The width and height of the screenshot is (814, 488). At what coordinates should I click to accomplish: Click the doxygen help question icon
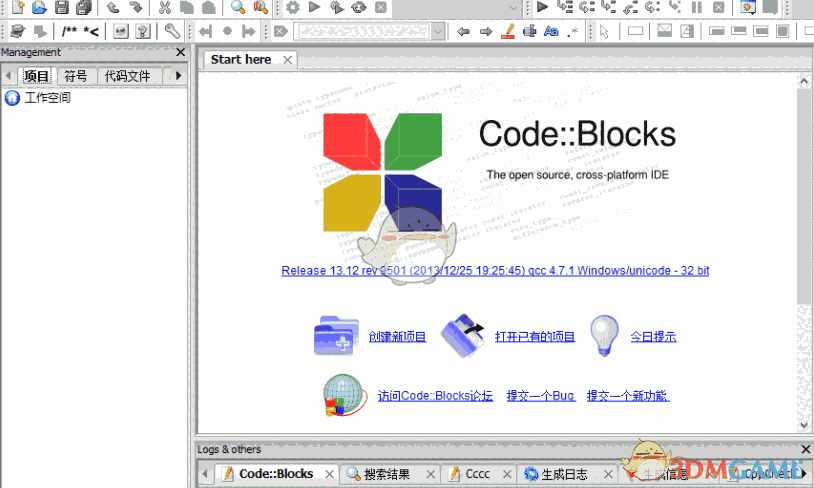(143, 32)
